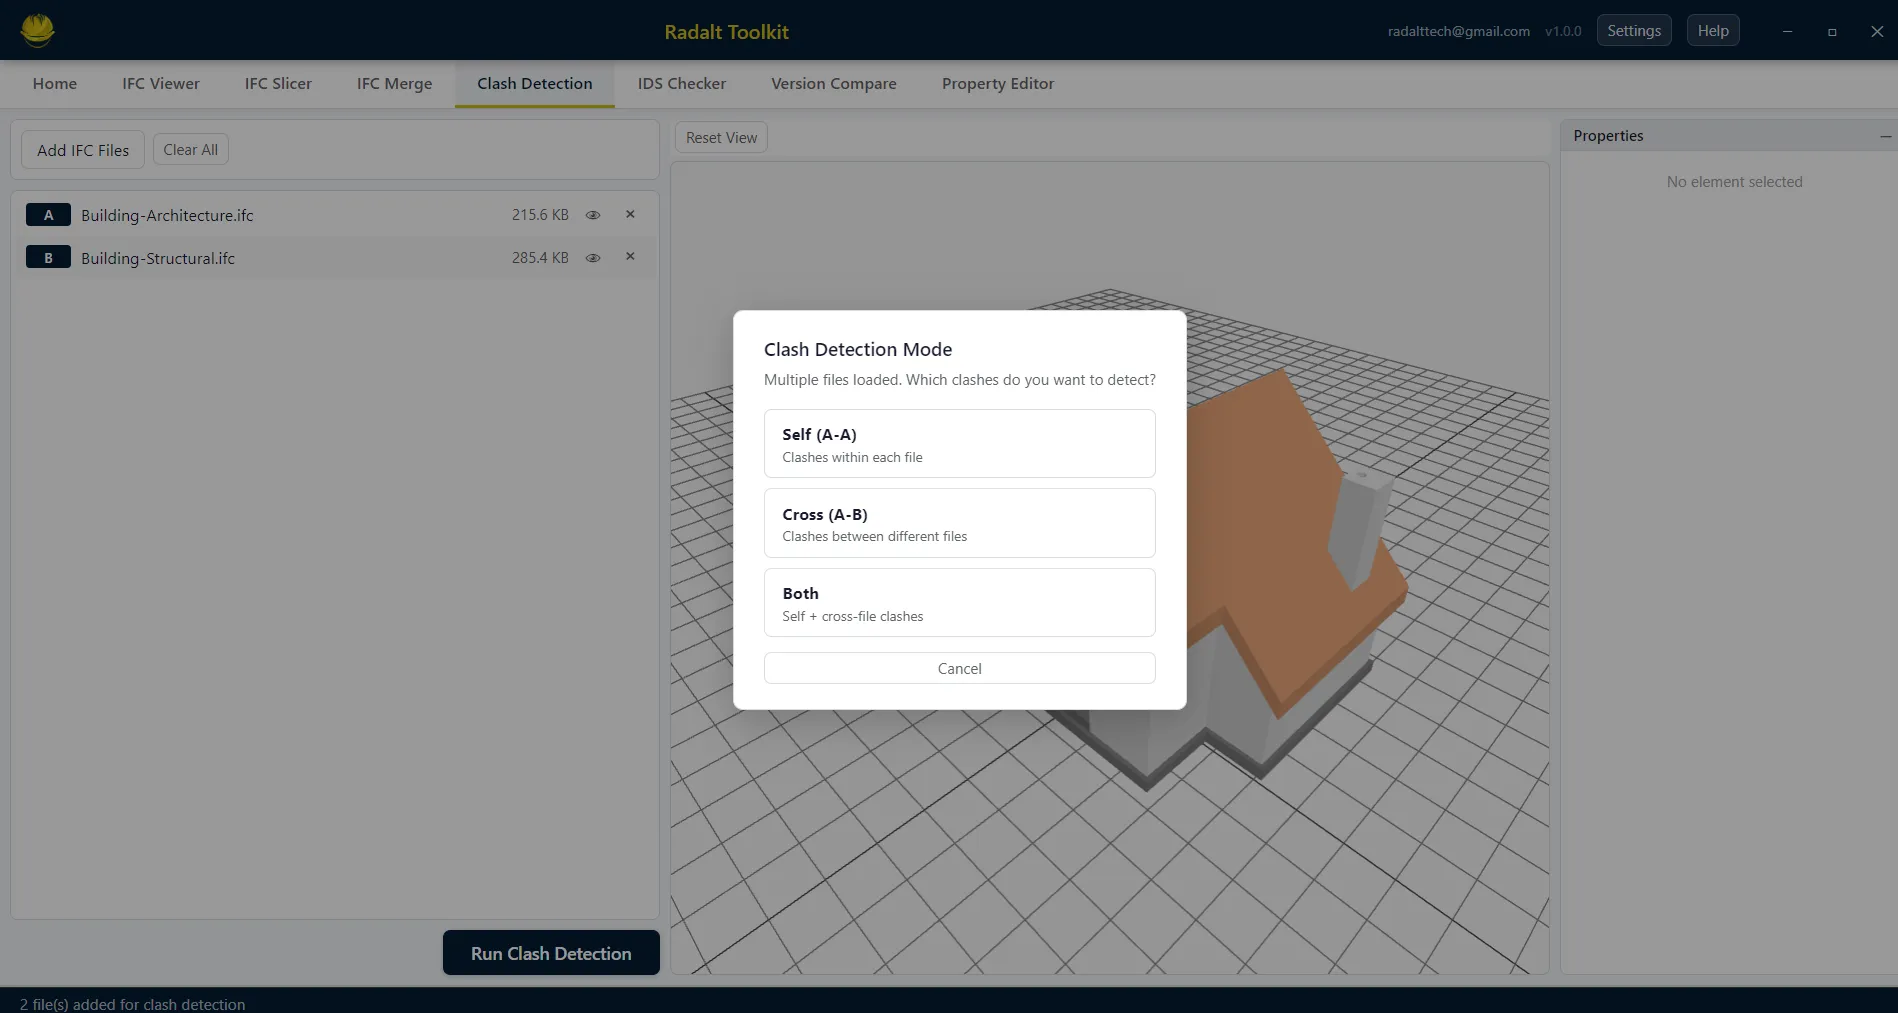Clear All loaded IFC files
The height and width of the screenshot is (1013, 1898).
pos(190,149)
